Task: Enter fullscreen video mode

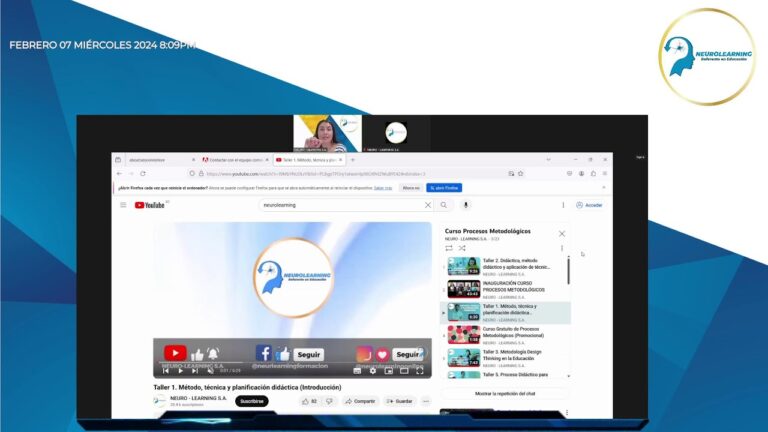Action: (420, 371)
